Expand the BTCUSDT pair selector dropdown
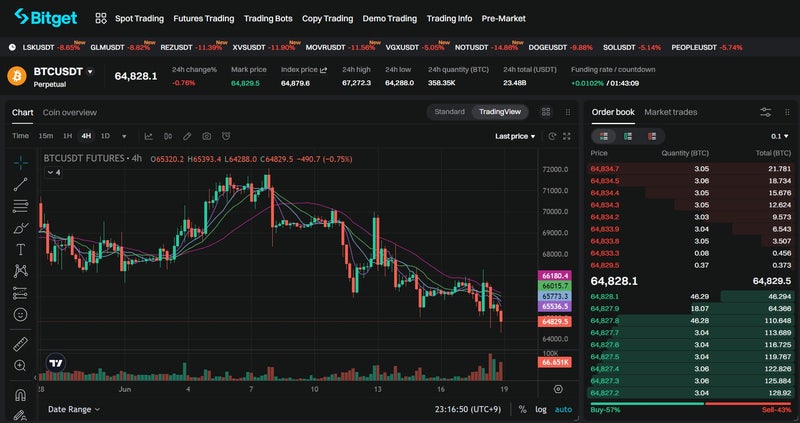The image size is (800, 423). pos(90,72)
